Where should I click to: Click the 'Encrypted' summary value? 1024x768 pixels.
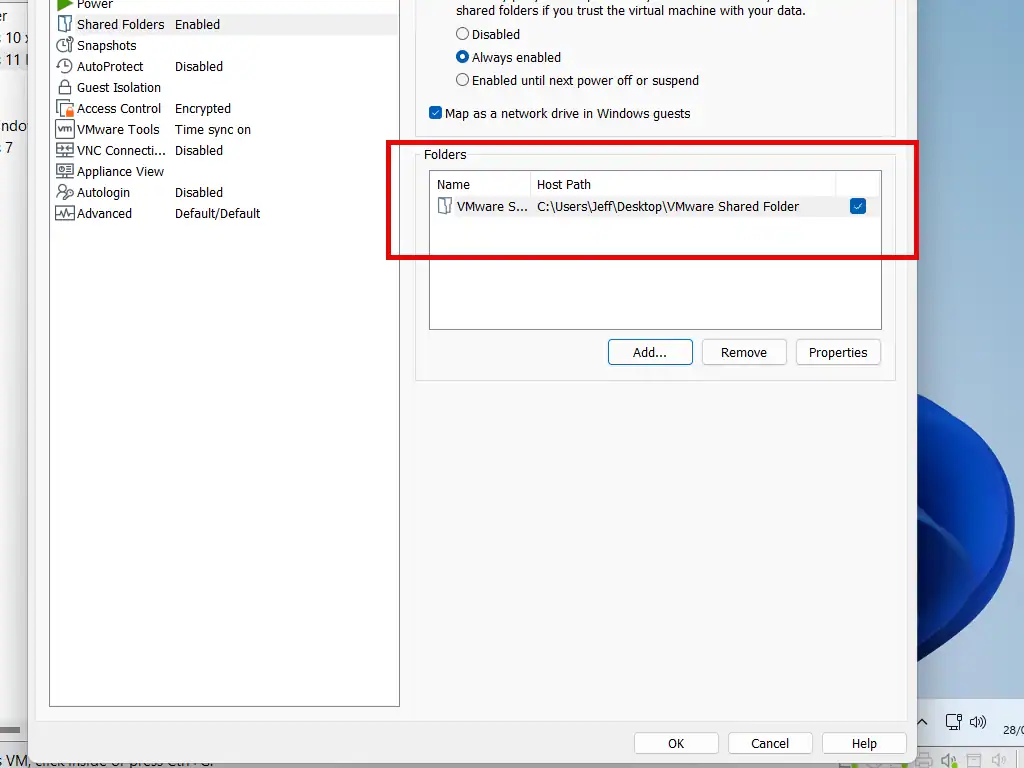click(202, 108)
